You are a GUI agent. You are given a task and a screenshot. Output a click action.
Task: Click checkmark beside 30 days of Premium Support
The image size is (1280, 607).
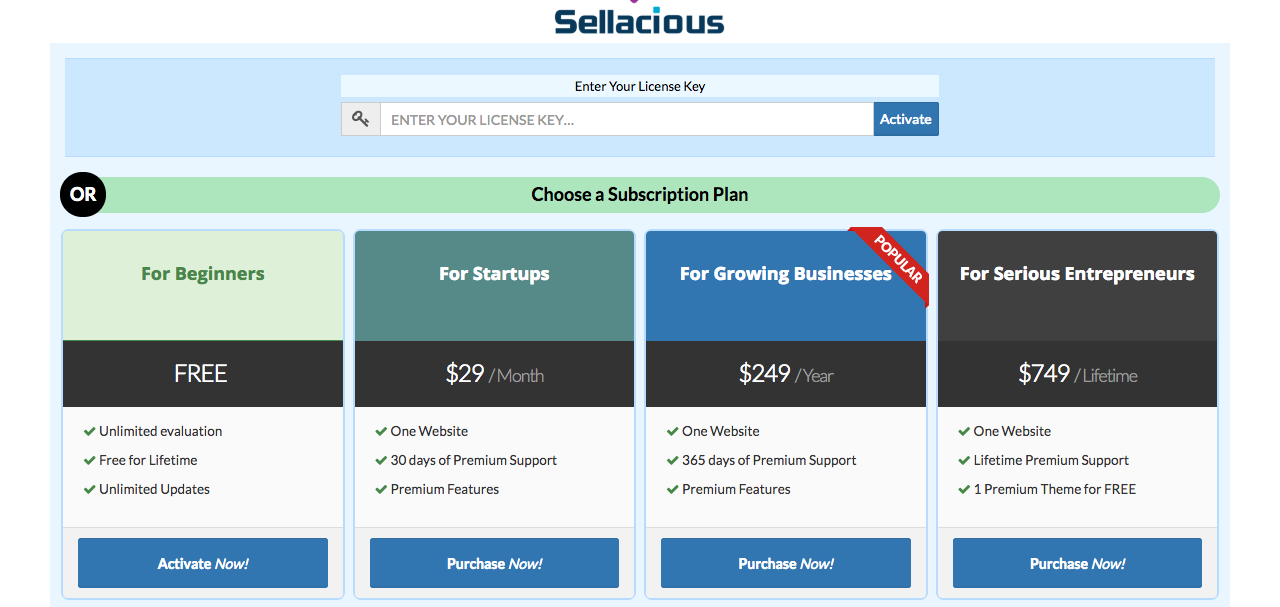pyautogui.click(x=381, y=461)
